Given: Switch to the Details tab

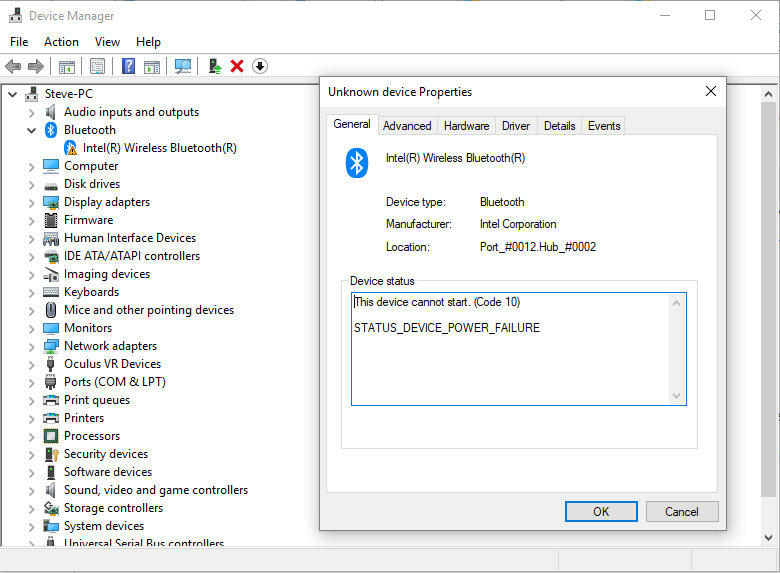Looking at the screenshot, I should click(560, 126).
